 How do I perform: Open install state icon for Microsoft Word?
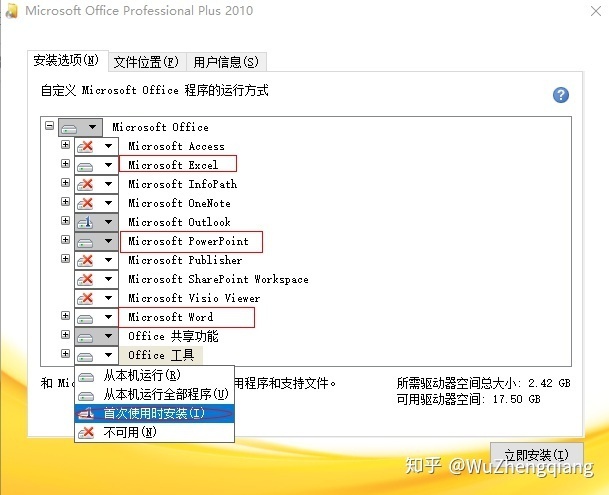(85, 317)
